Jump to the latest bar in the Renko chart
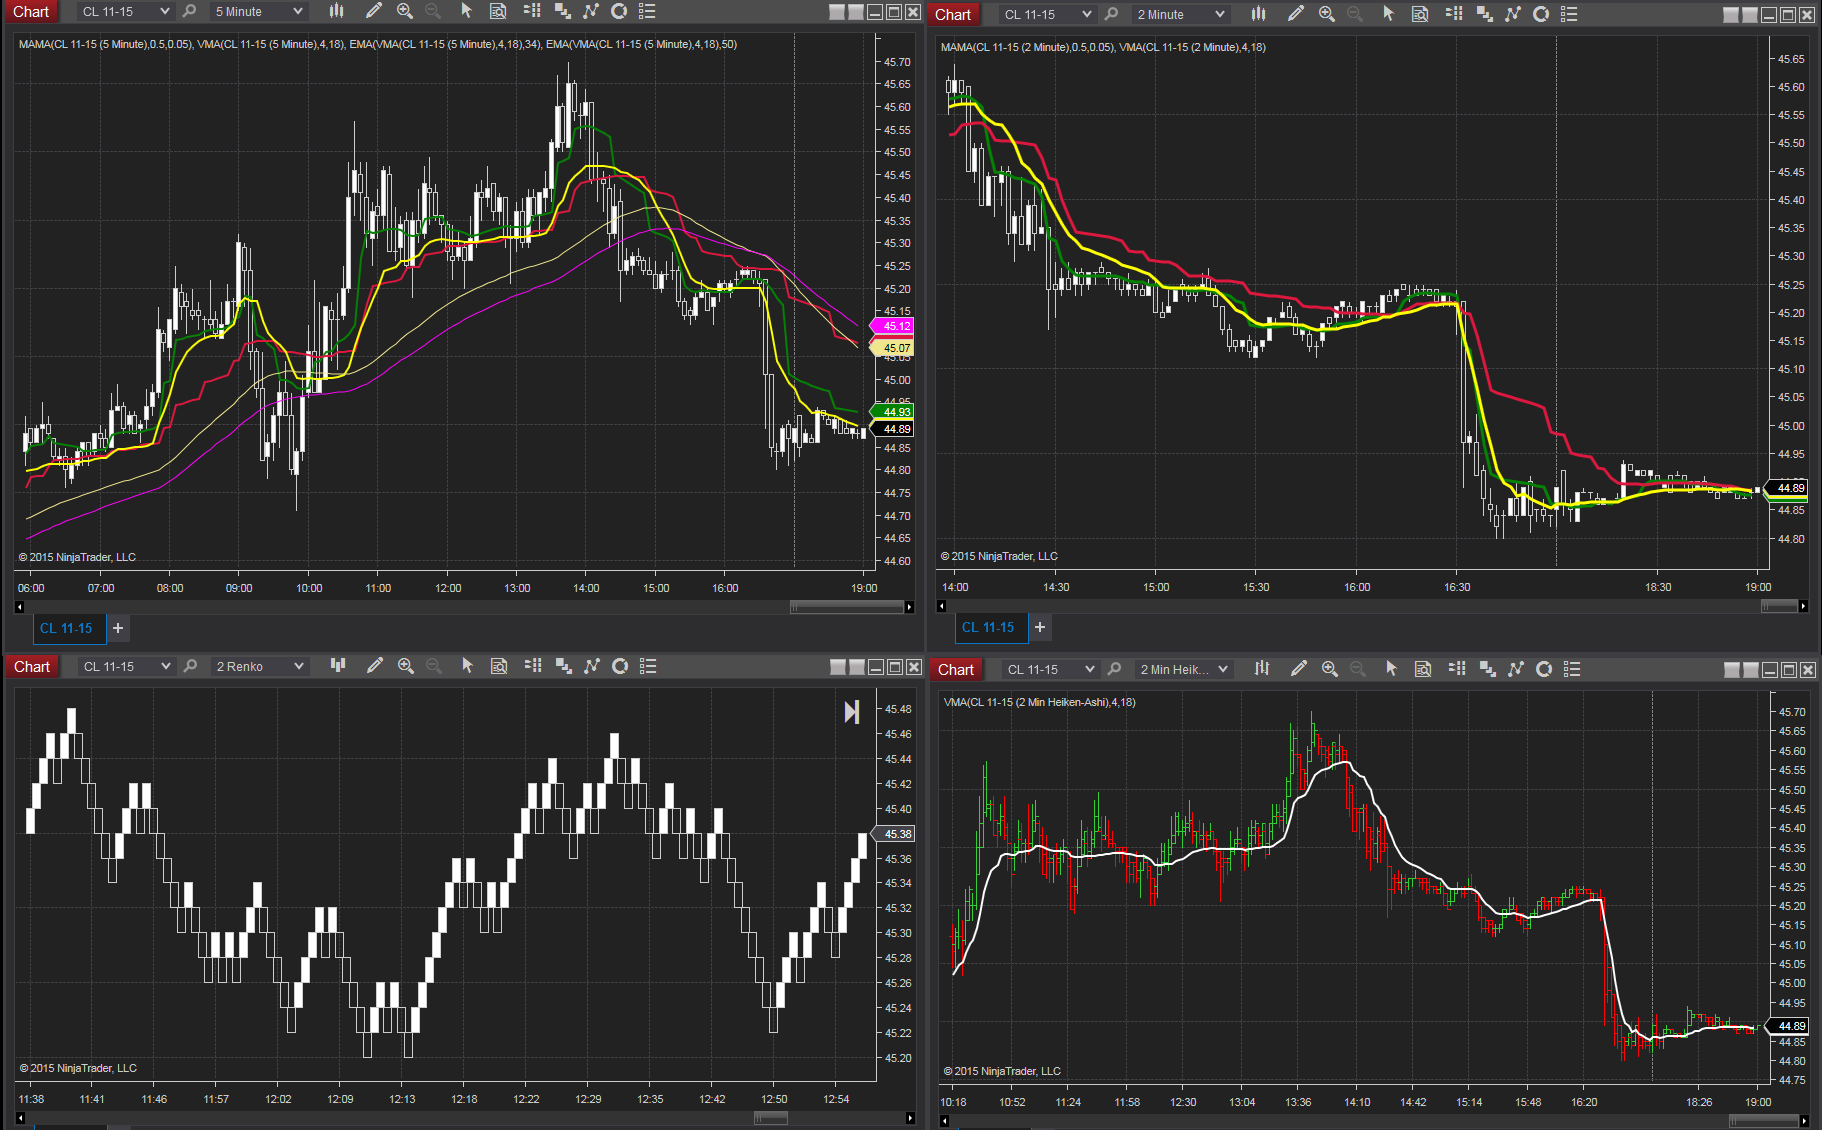 [851, 712]
